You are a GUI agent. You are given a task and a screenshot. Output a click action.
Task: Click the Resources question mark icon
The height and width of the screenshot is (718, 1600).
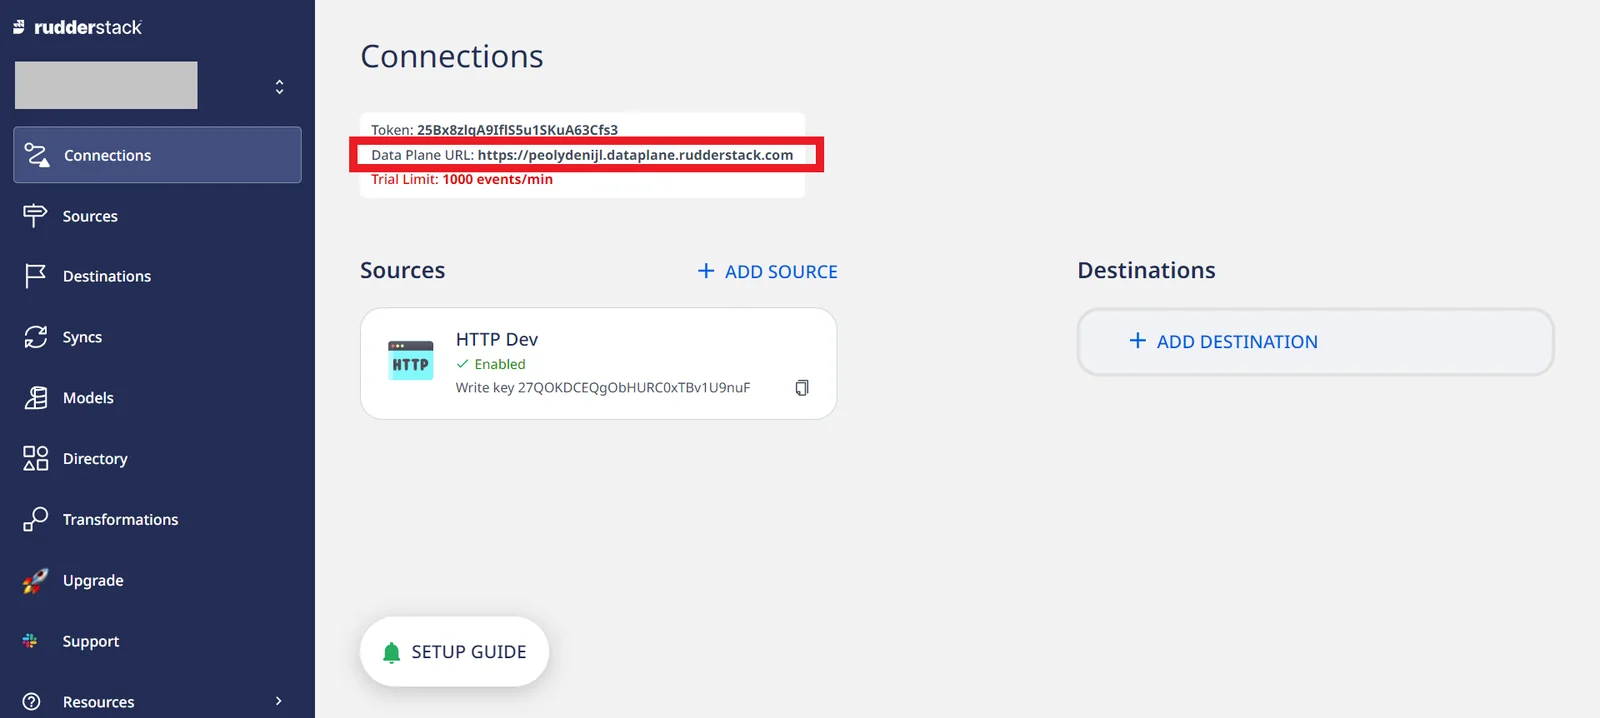[x=32, y=702]
